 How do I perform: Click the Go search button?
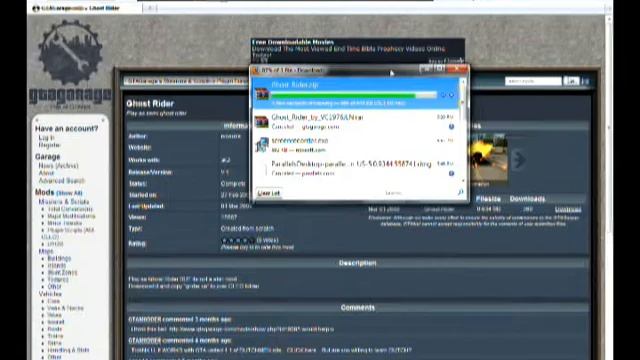[571, 81]
